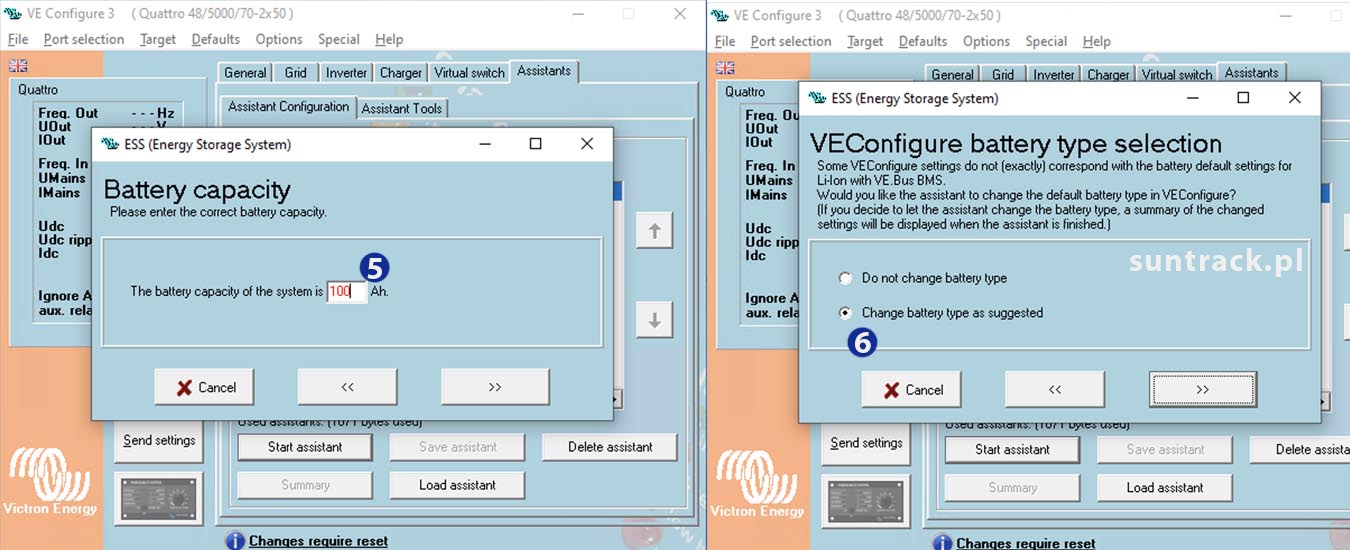Click Start assistant in the left window
This screenshot has width=1350, height=550.
click(x=305, y=447)
